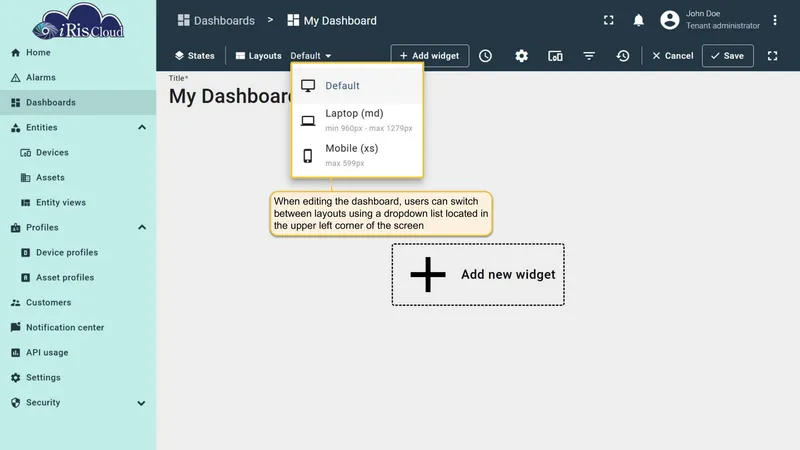The height and width of the screenshot is (450, 800).
Task: Open the Home page from the sidebar
Action: [78, 53]
